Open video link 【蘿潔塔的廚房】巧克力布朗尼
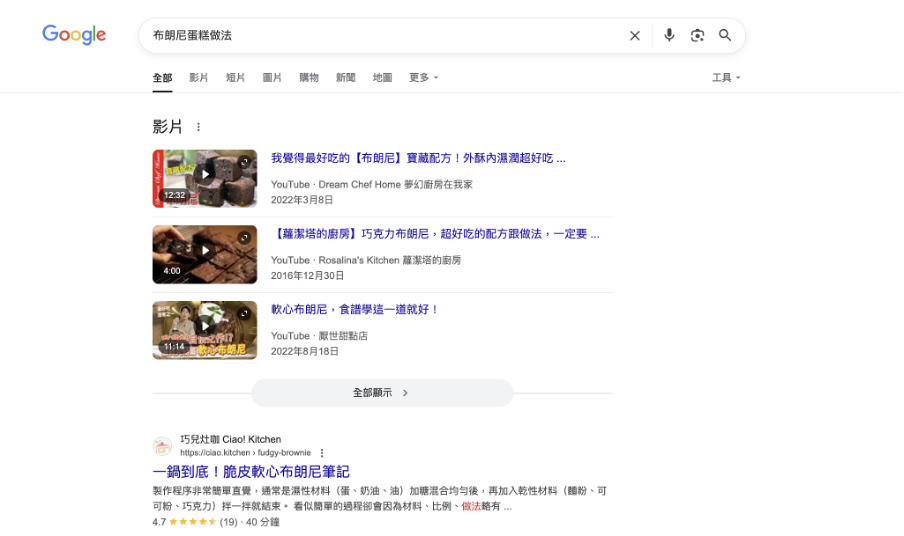Screen dimensions: 904x536 click(435, 234)
